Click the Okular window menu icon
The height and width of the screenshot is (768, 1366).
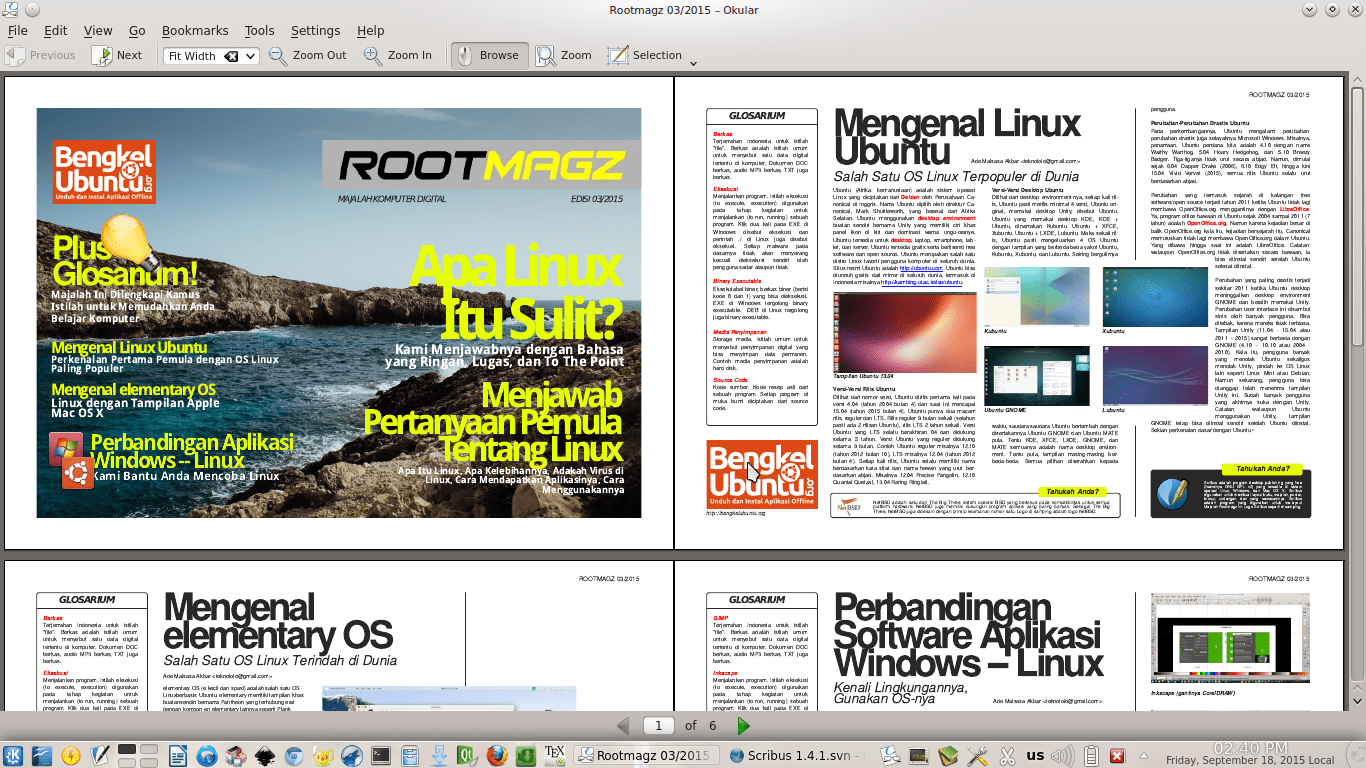[12, 9]
